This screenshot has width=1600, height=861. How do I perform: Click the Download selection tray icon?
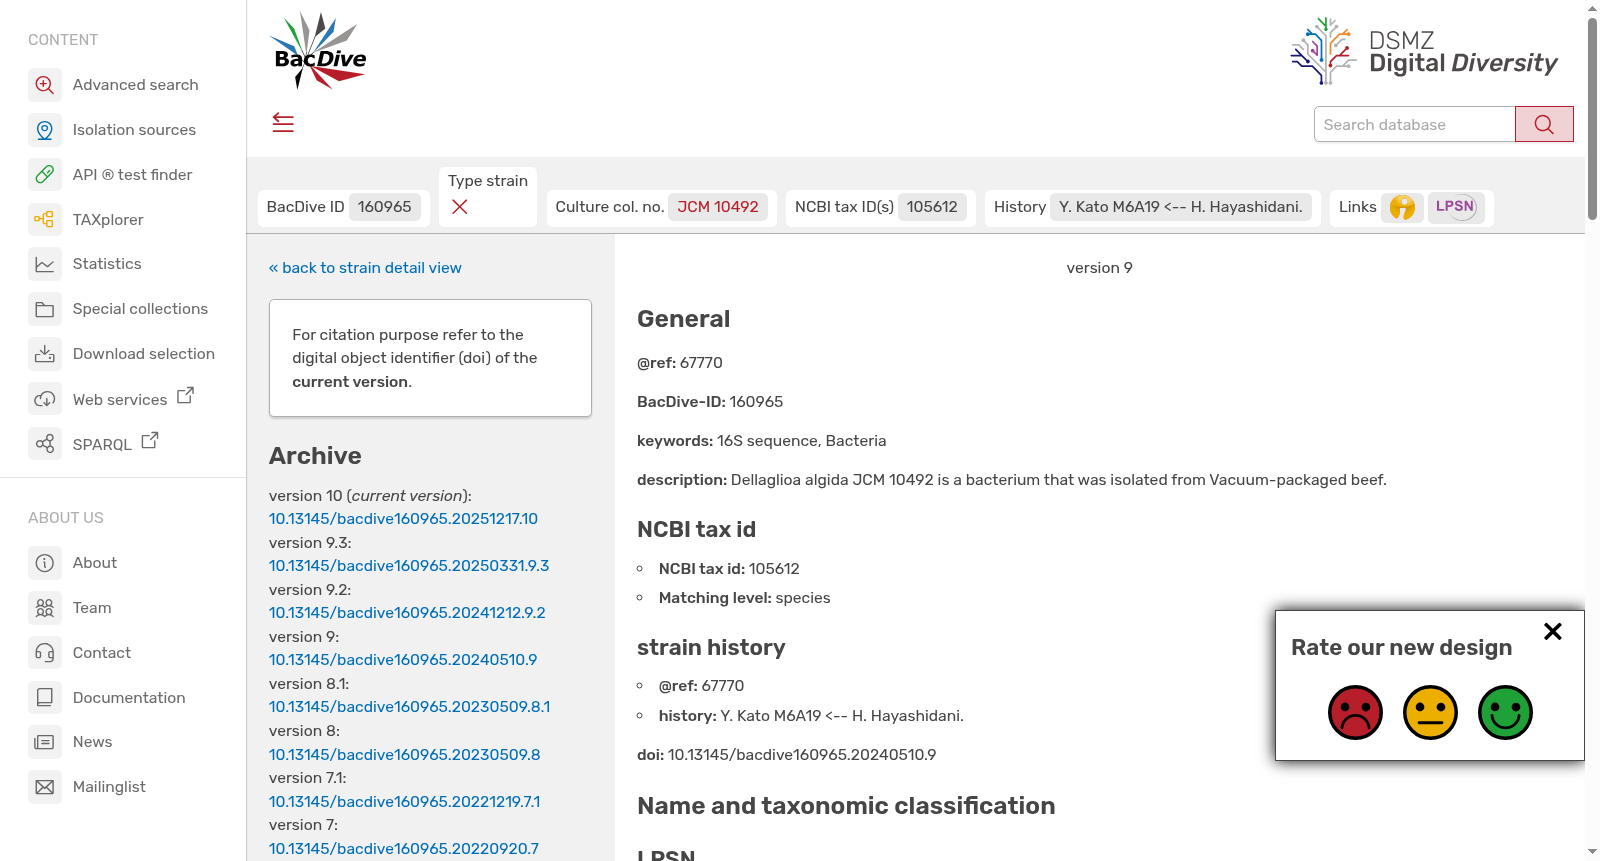(45, 354)
